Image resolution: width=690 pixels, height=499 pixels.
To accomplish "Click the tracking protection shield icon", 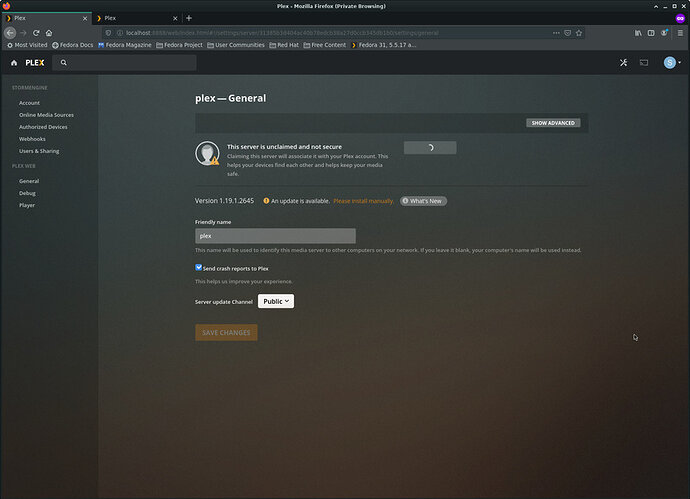I will pos(108,33).
